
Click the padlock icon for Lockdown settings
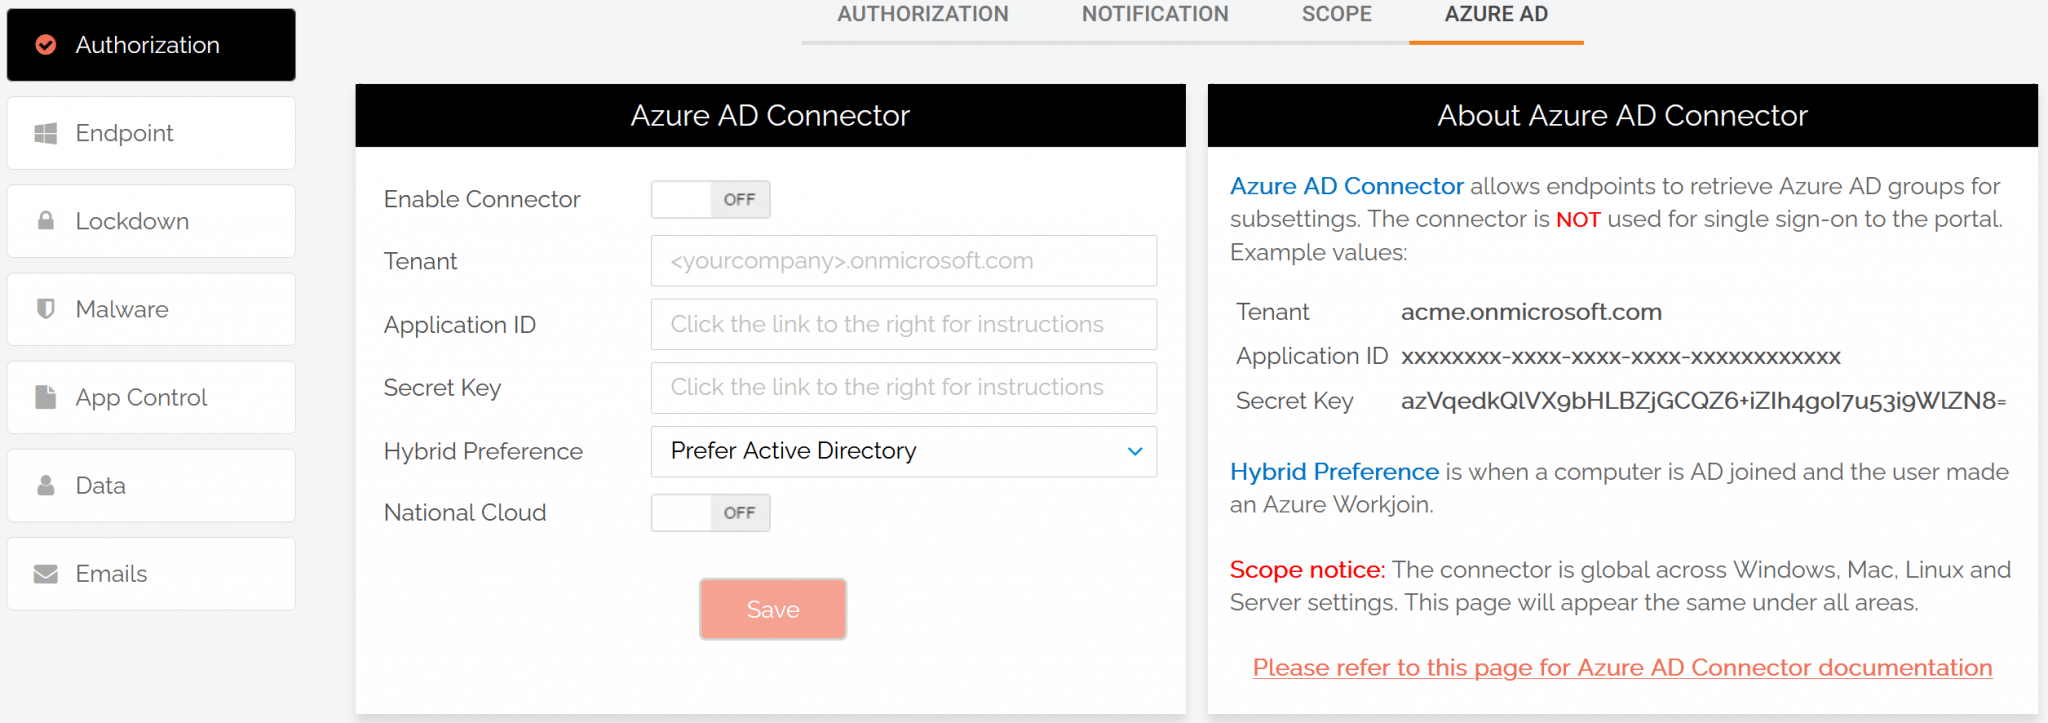pos(45,220)
